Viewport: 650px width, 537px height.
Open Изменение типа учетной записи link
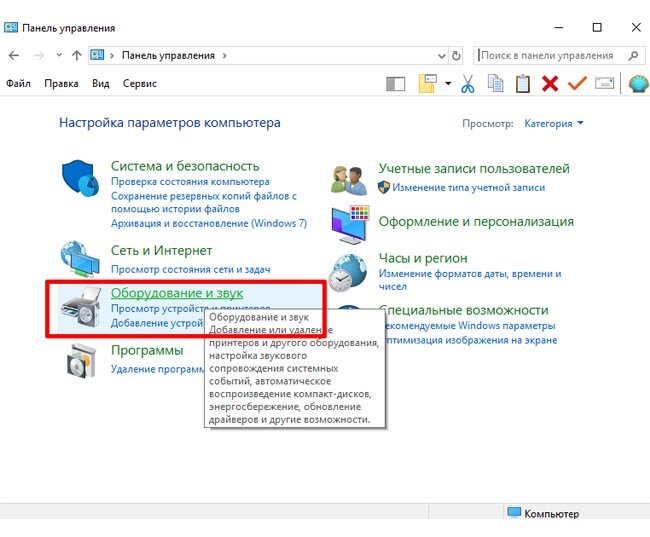click(468, 188)
